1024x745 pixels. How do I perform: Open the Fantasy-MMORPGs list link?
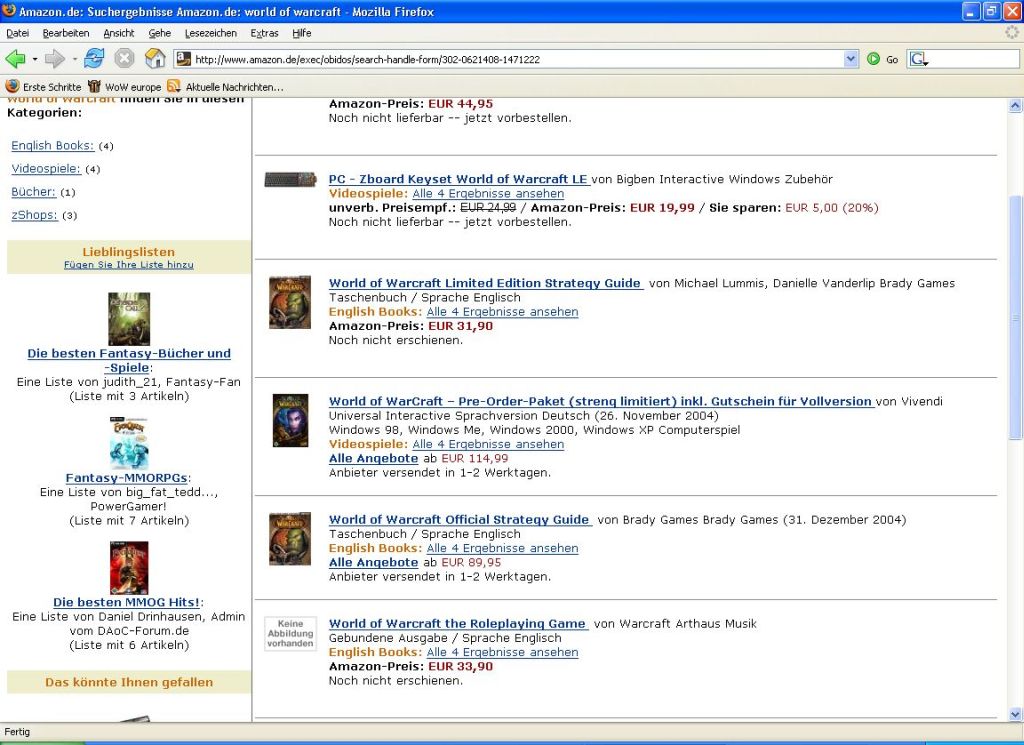click(x=127, y=478)
